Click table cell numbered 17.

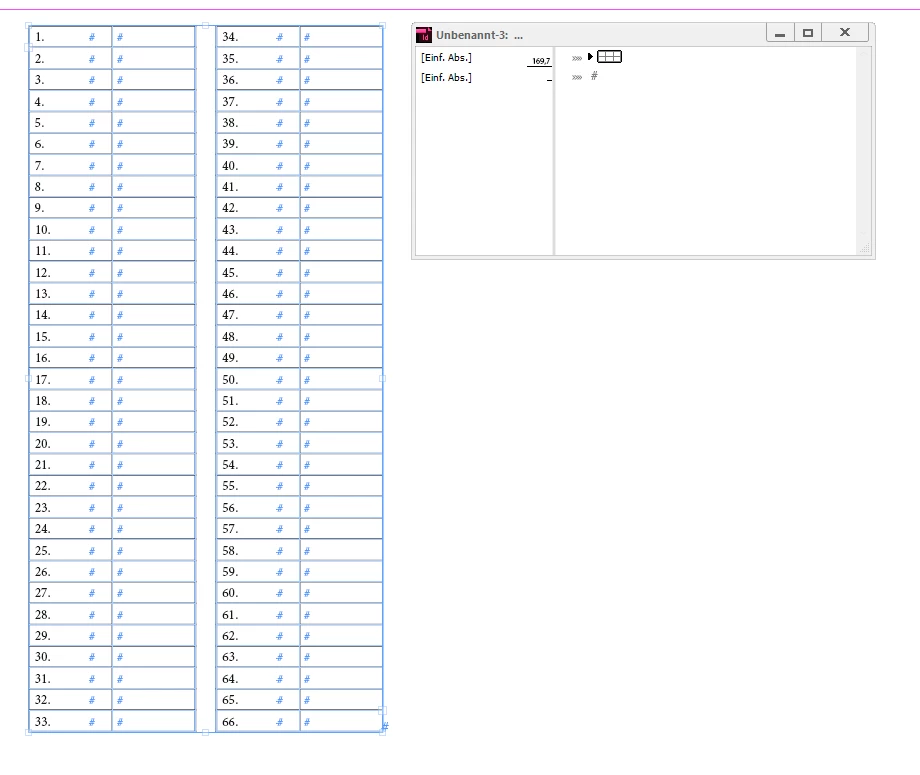tap(70, 380)
